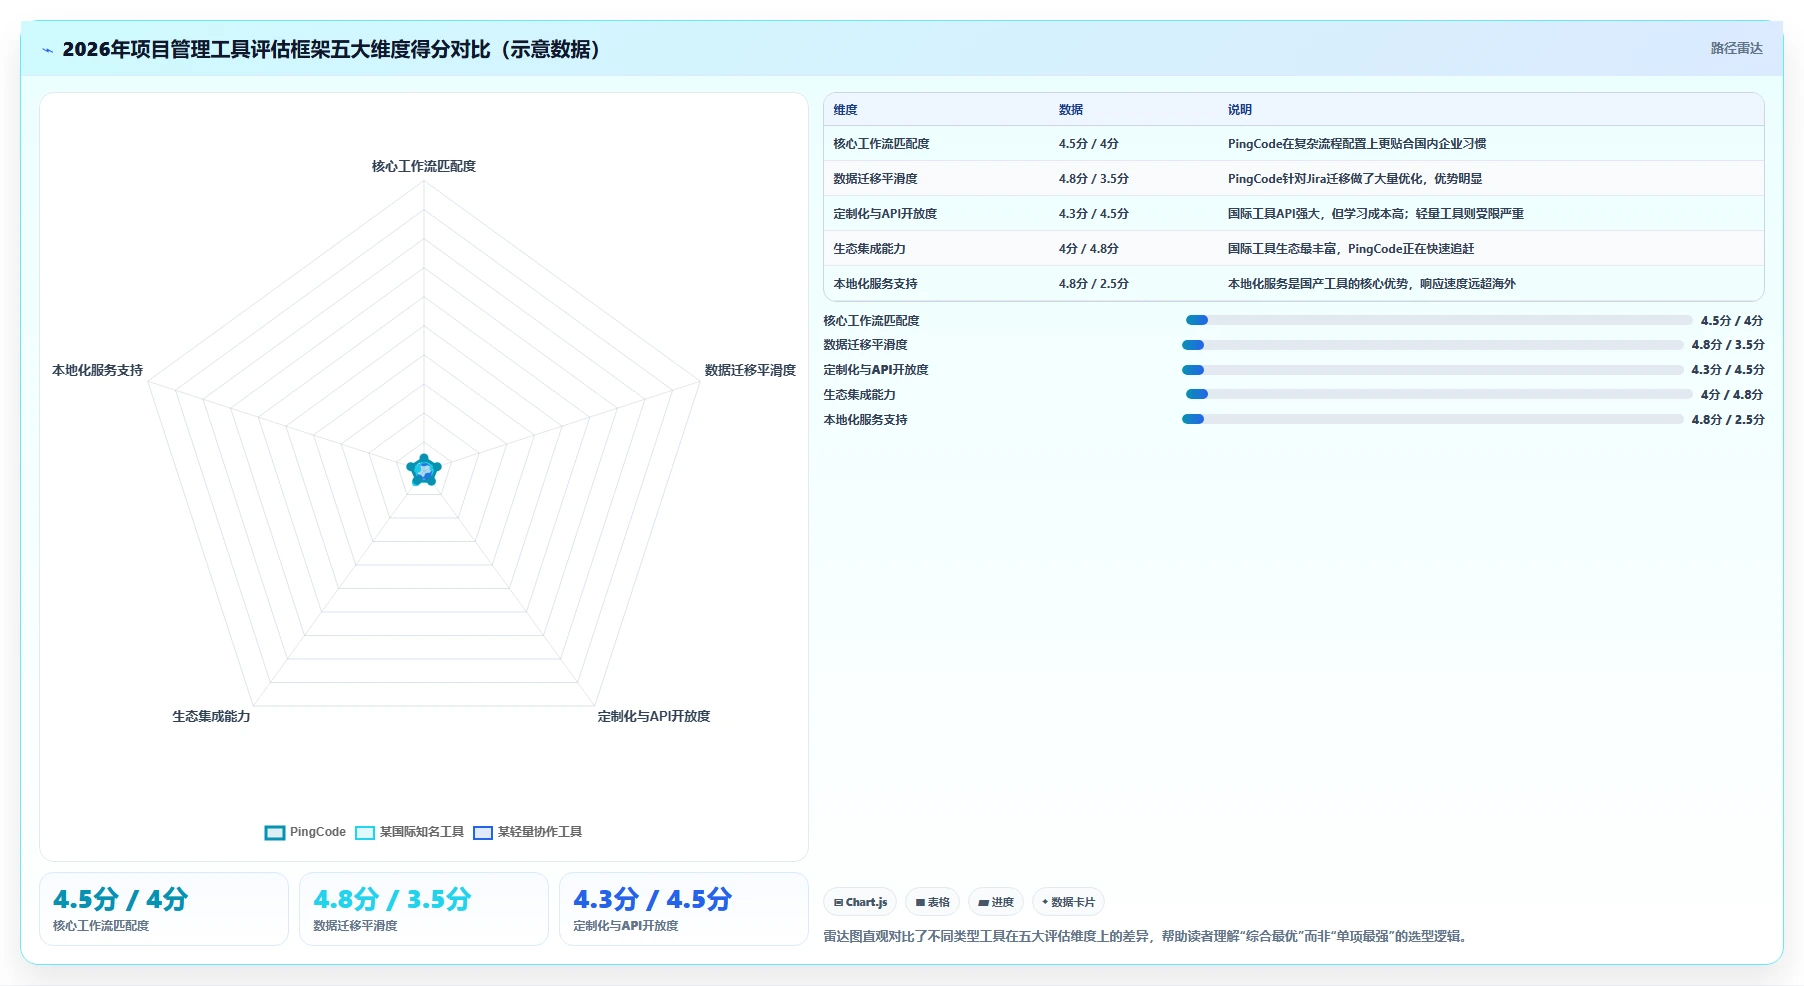Click the note 国际工具API强大

click(x=1376, y=214)
